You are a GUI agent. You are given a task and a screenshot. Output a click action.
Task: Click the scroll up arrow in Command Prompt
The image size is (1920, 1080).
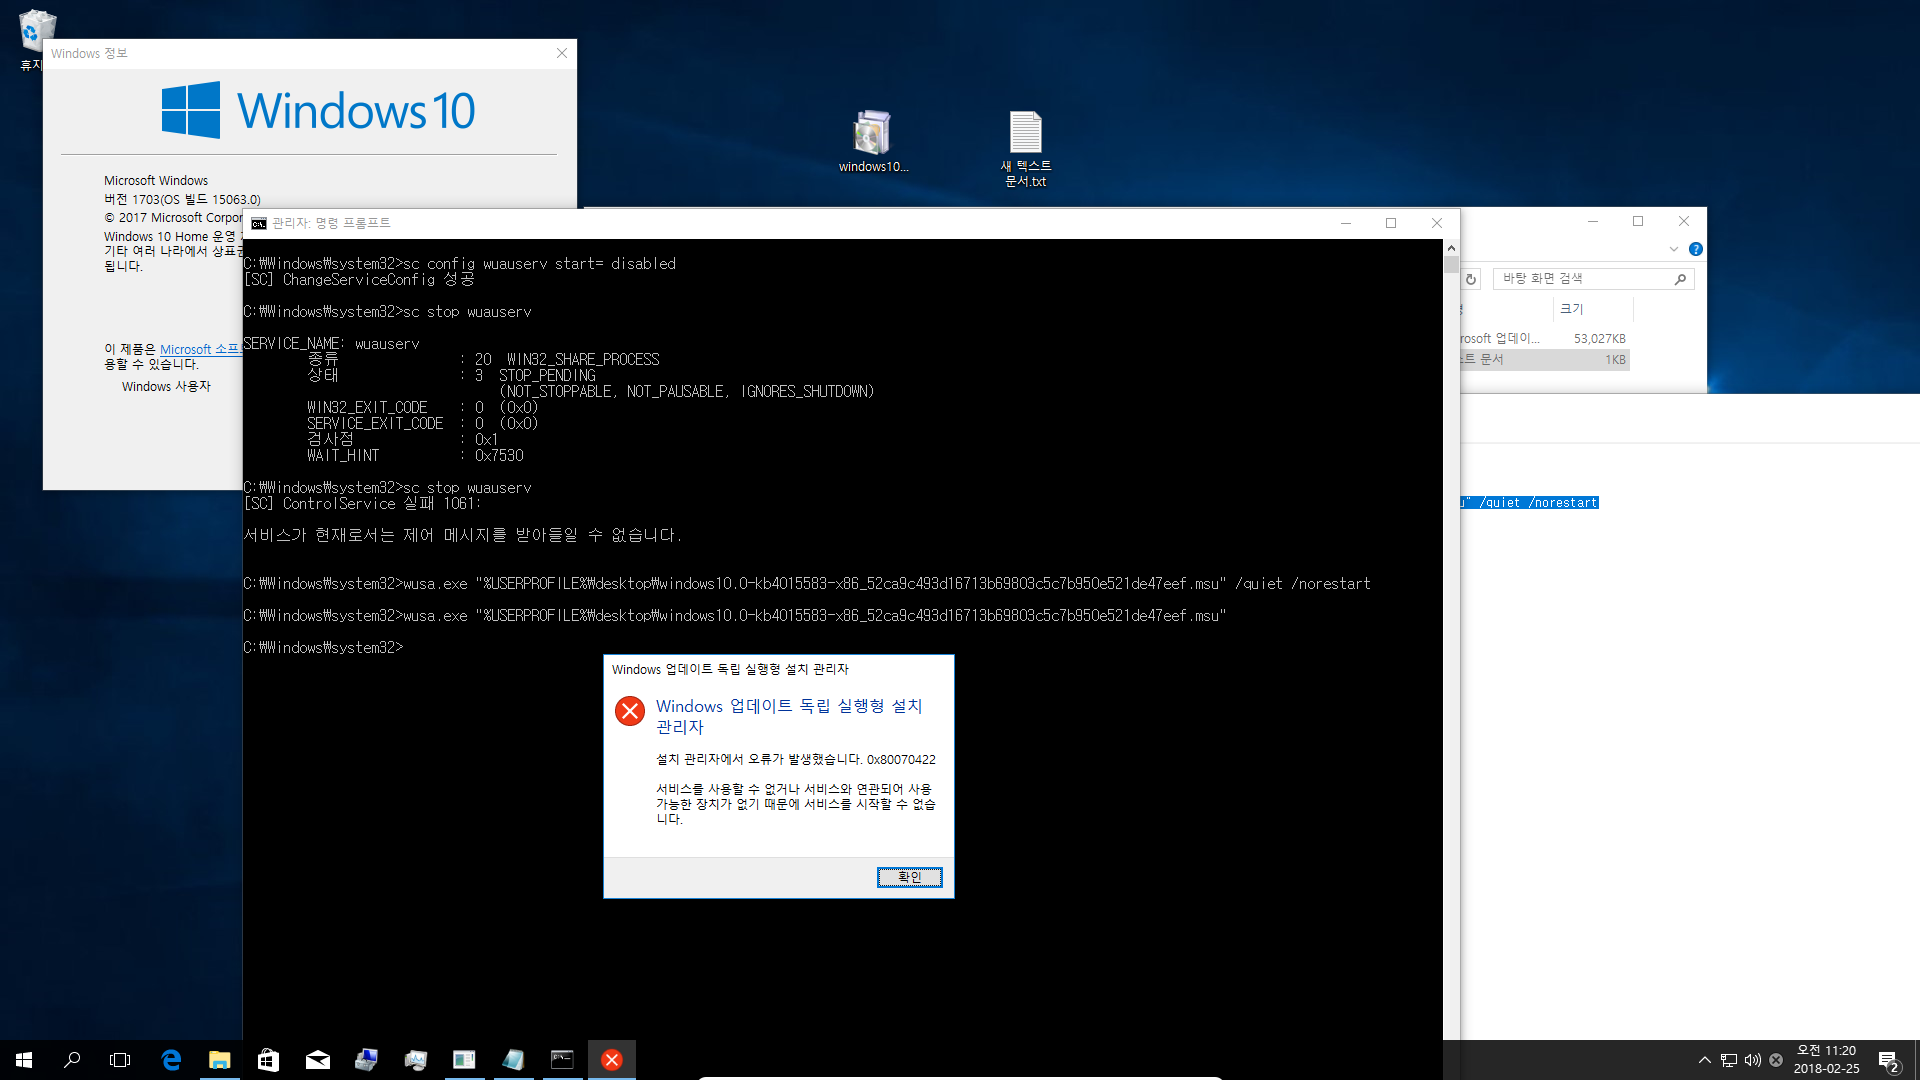(1451, 247)
